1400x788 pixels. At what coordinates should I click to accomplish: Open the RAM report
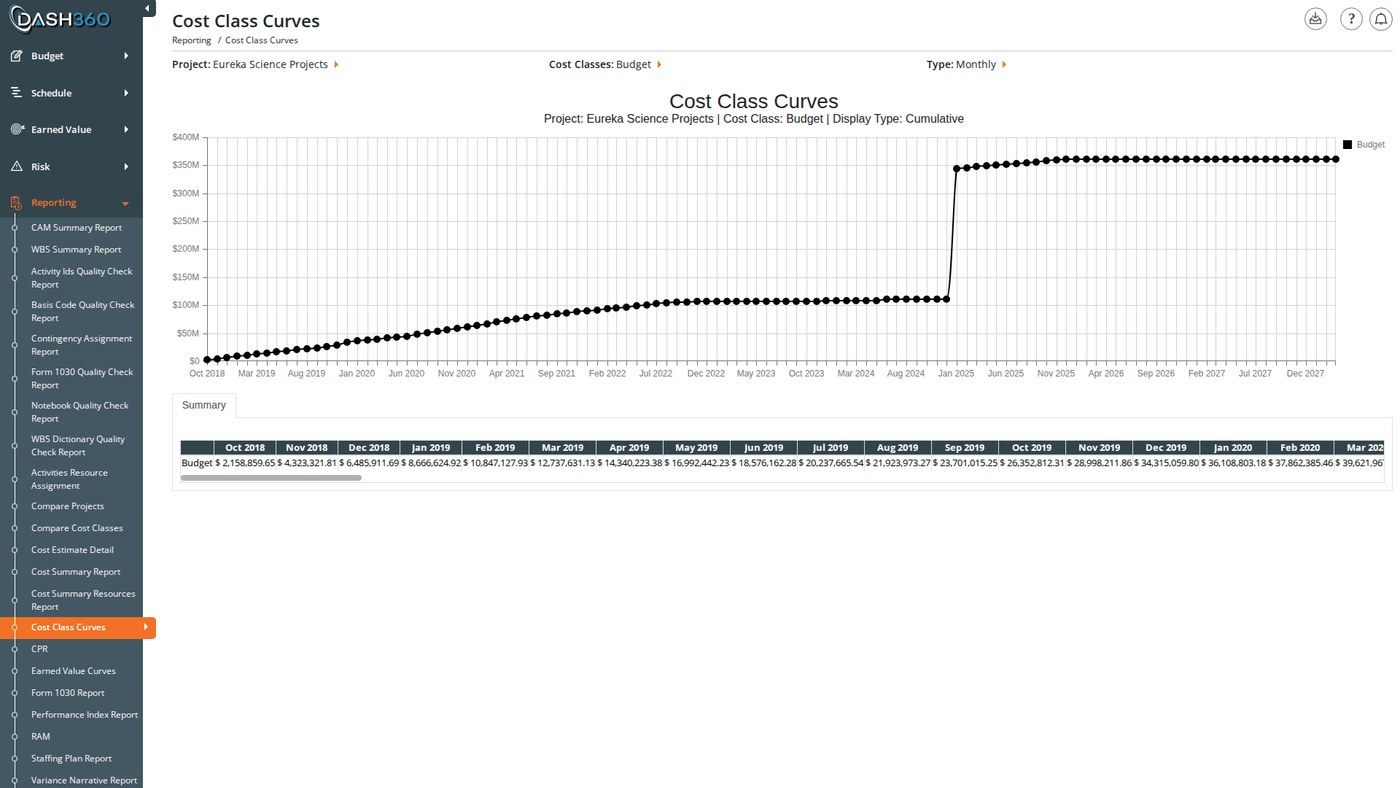40,737
